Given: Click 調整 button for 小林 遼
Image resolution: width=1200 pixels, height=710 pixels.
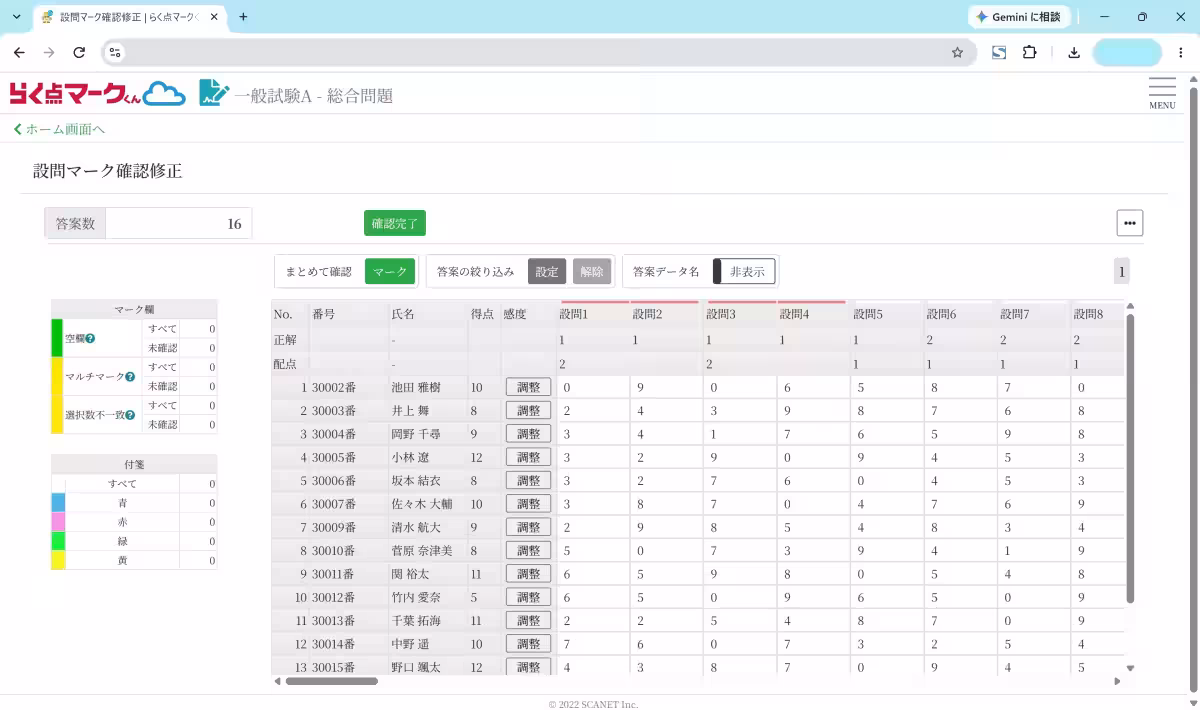Looking at the screenshot, I should point(528,457).
